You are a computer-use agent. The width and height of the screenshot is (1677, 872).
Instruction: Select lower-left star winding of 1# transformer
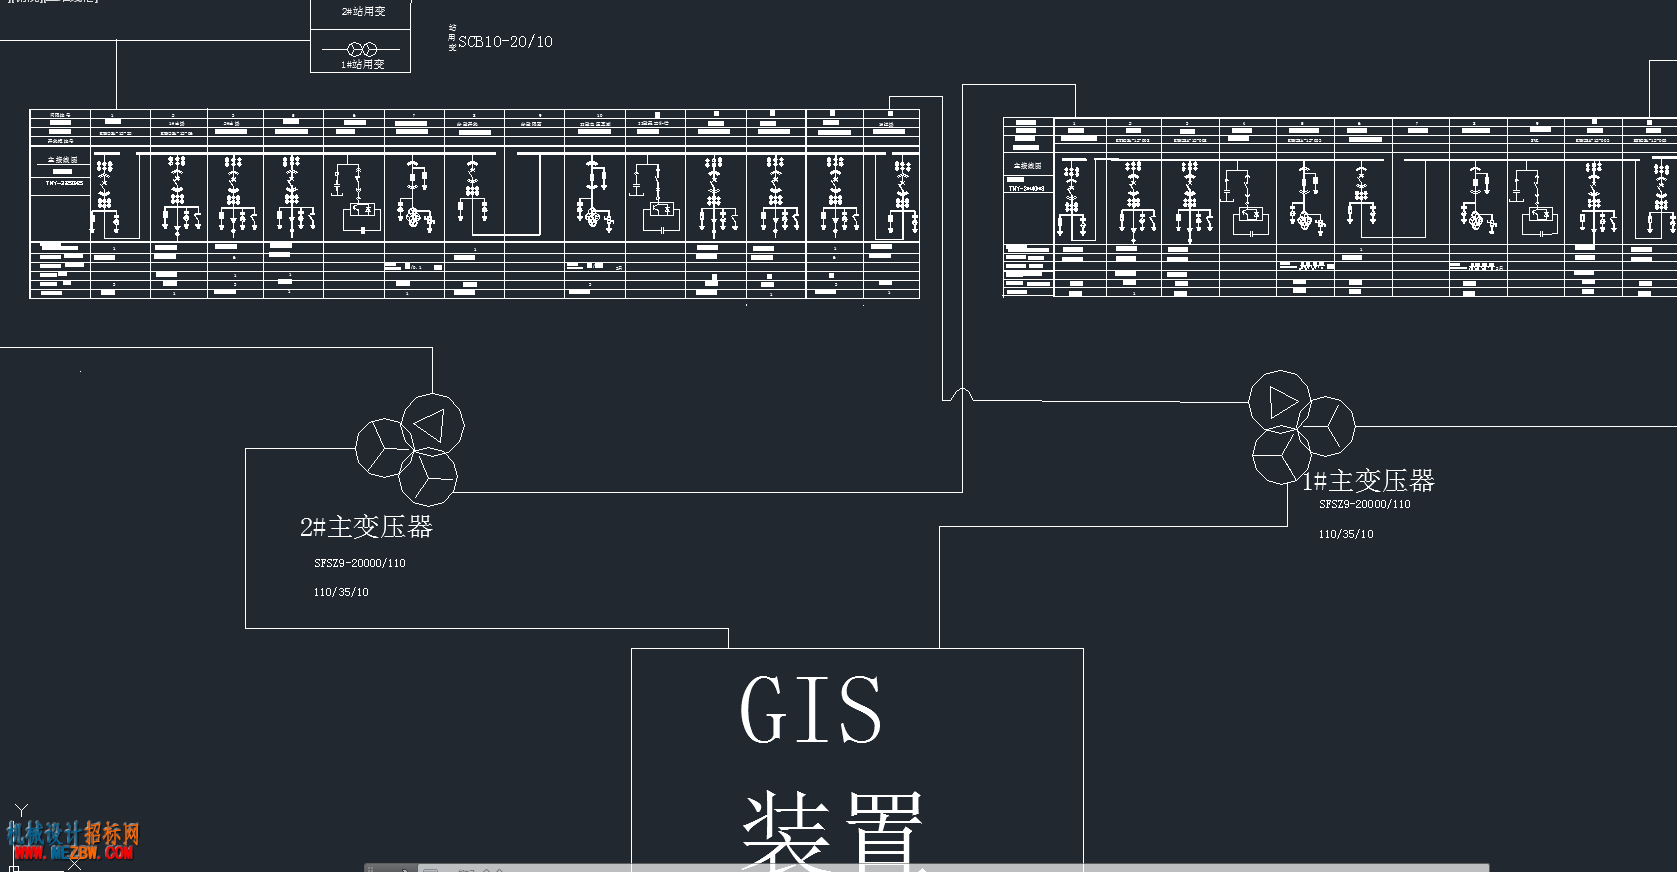[x=1282, y=455]
